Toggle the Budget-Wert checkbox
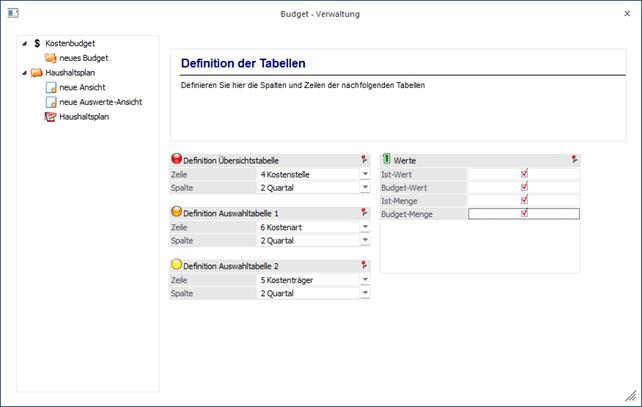The height and width of the screenshot is (407, 642). 524,186
